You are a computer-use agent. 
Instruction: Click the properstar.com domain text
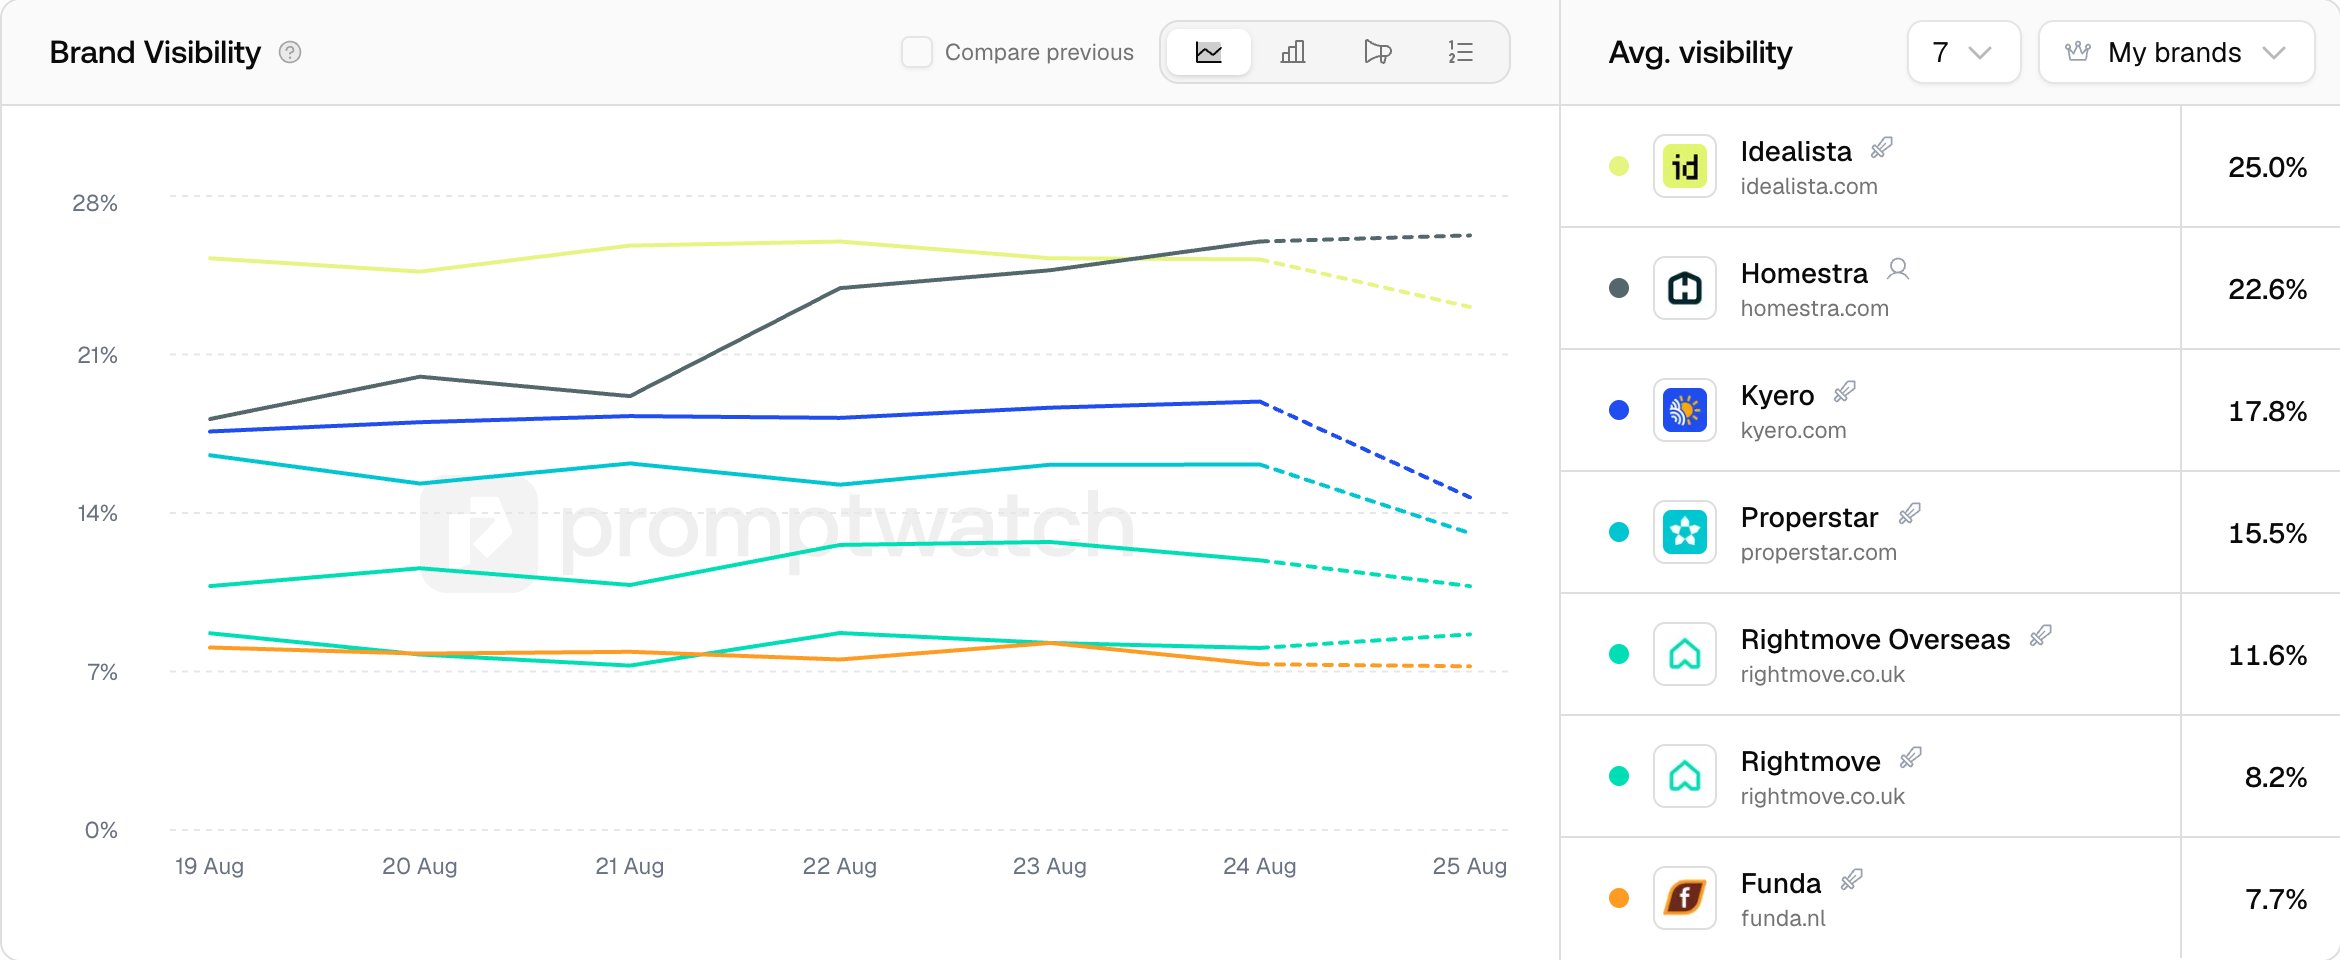(x=1818, y=552)
